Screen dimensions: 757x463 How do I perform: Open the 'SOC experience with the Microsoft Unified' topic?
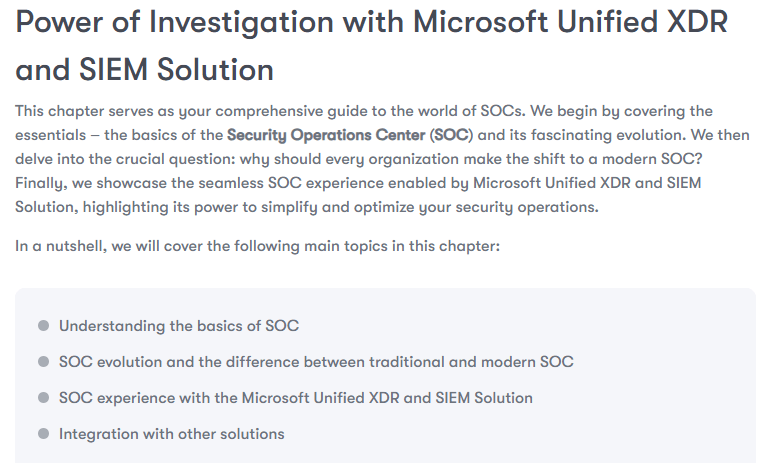296,398
